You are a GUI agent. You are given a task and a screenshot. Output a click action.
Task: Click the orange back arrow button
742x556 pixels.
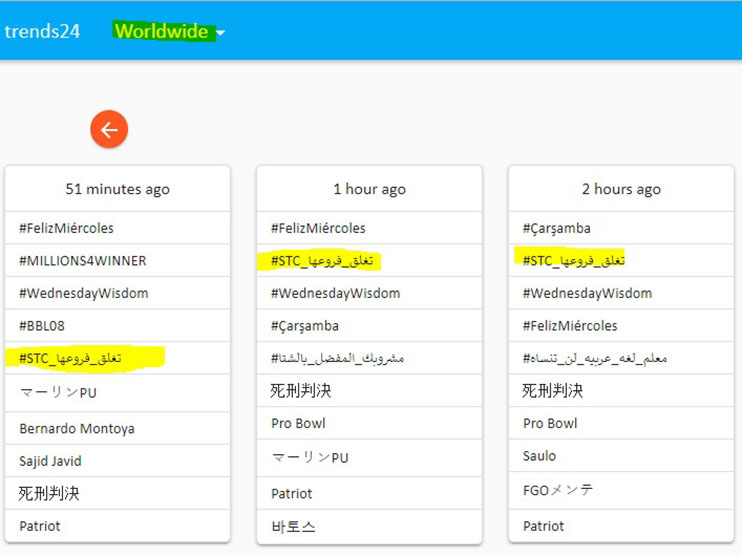point(109,129)
